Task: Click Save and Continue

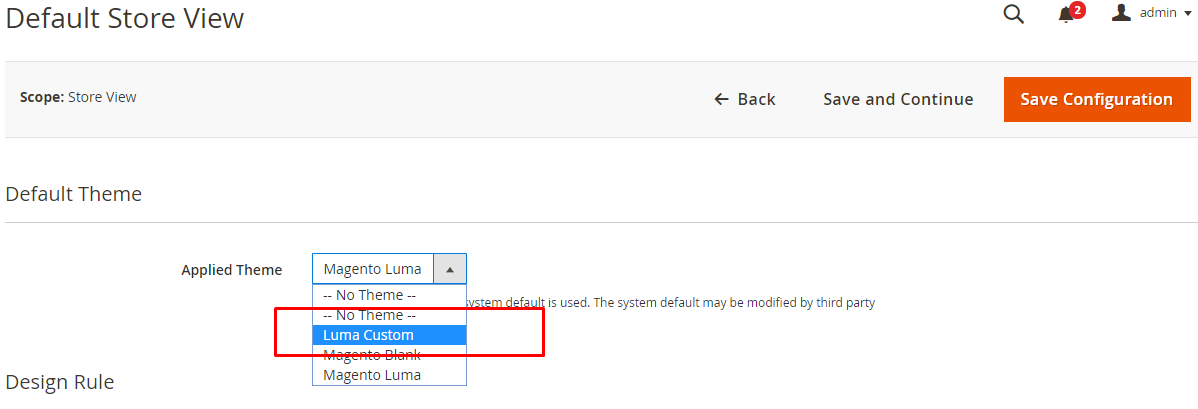Action: coord(898,99)
